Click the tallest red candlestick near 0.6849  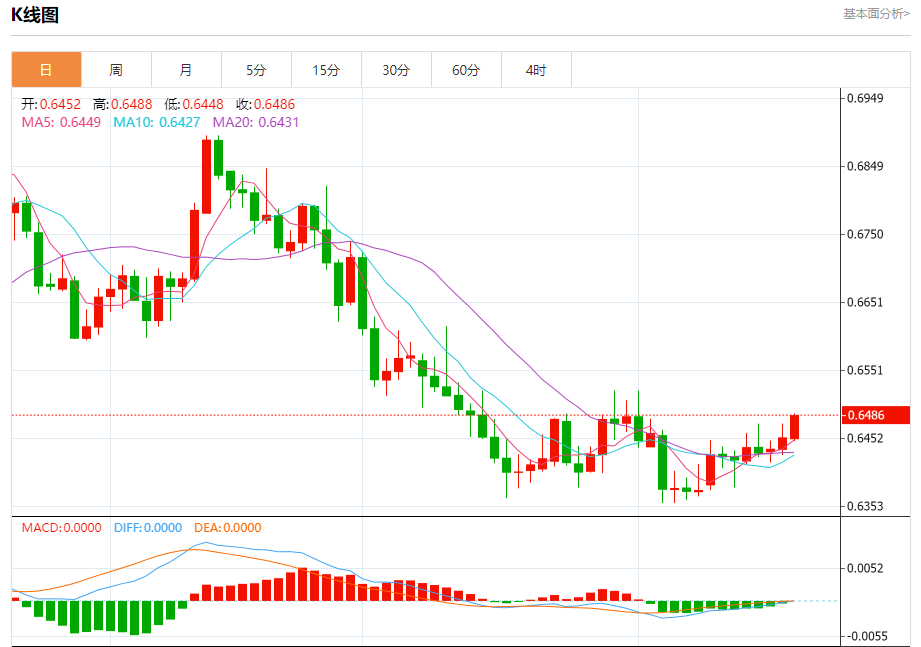pos(206,176)
